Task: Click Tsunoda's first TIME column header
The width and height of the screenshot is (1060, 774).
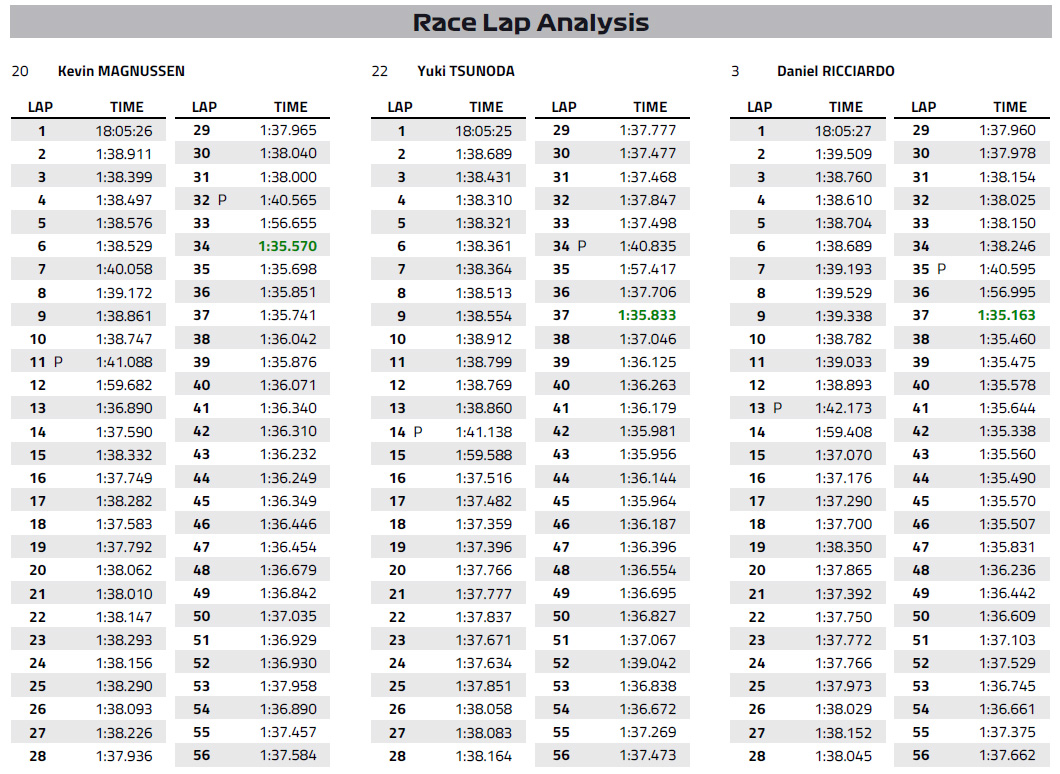Action: tap(486, 107)
